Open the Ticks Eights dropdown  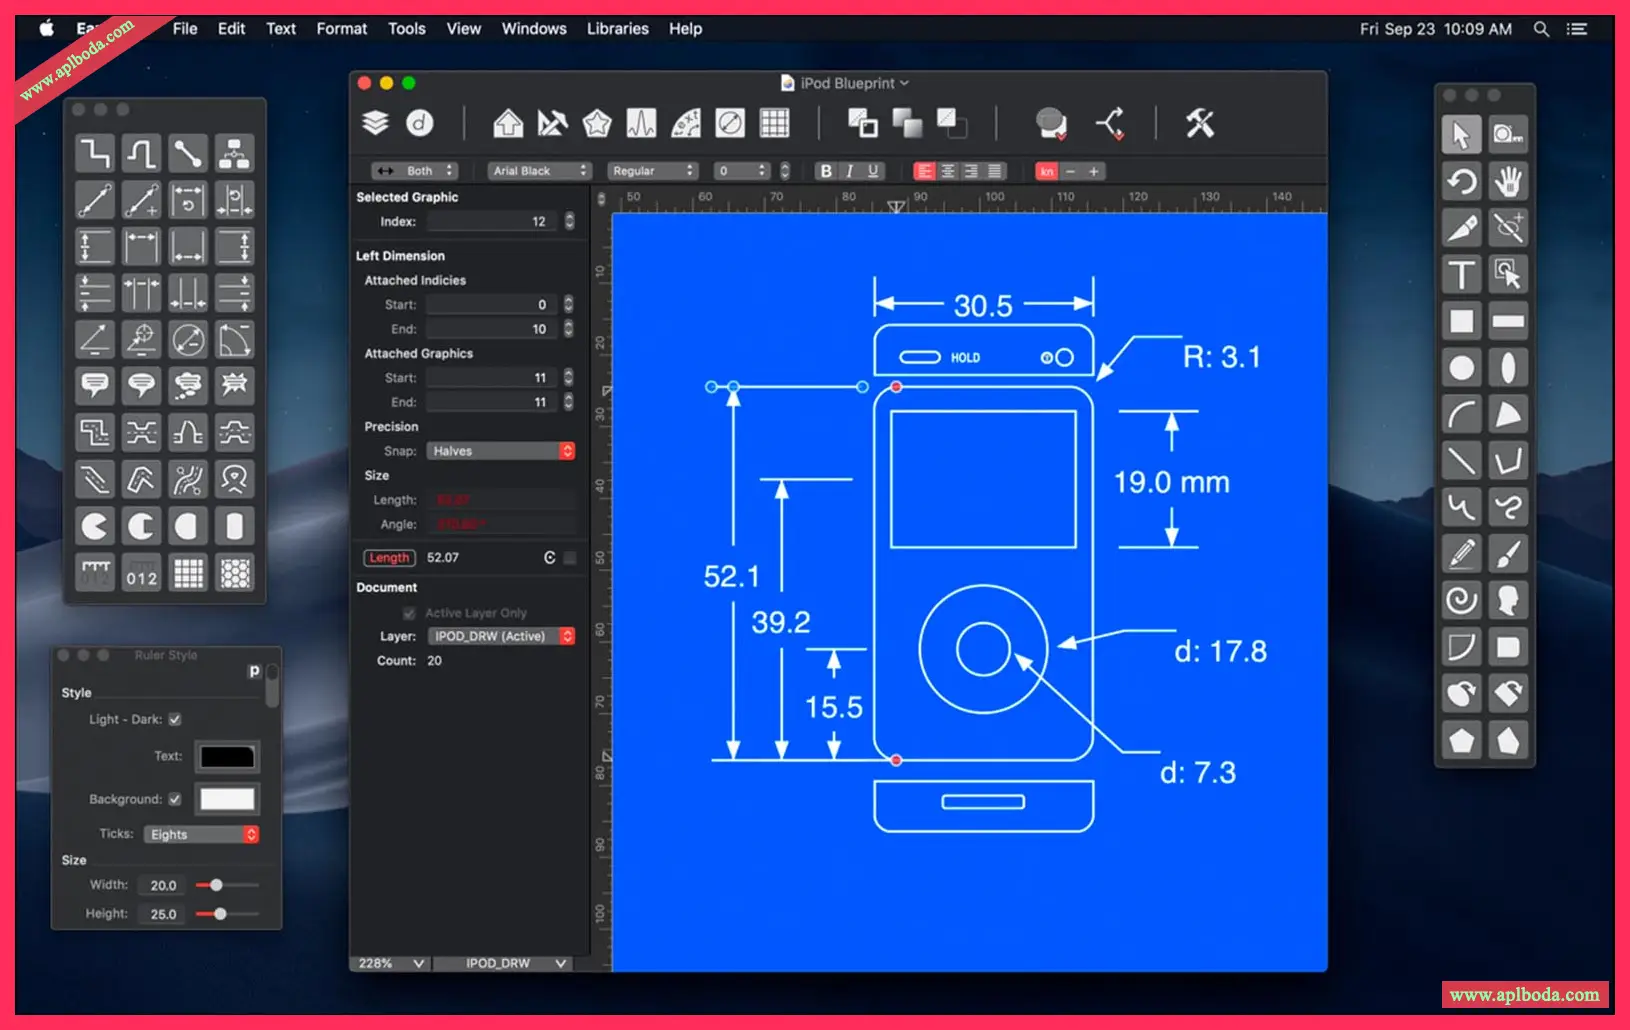click(x=202, y=834)
